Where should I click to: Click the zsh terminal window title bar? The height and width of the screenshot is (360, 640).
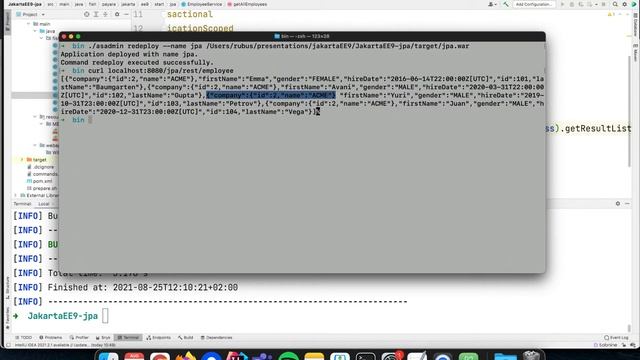click(302, 36)
